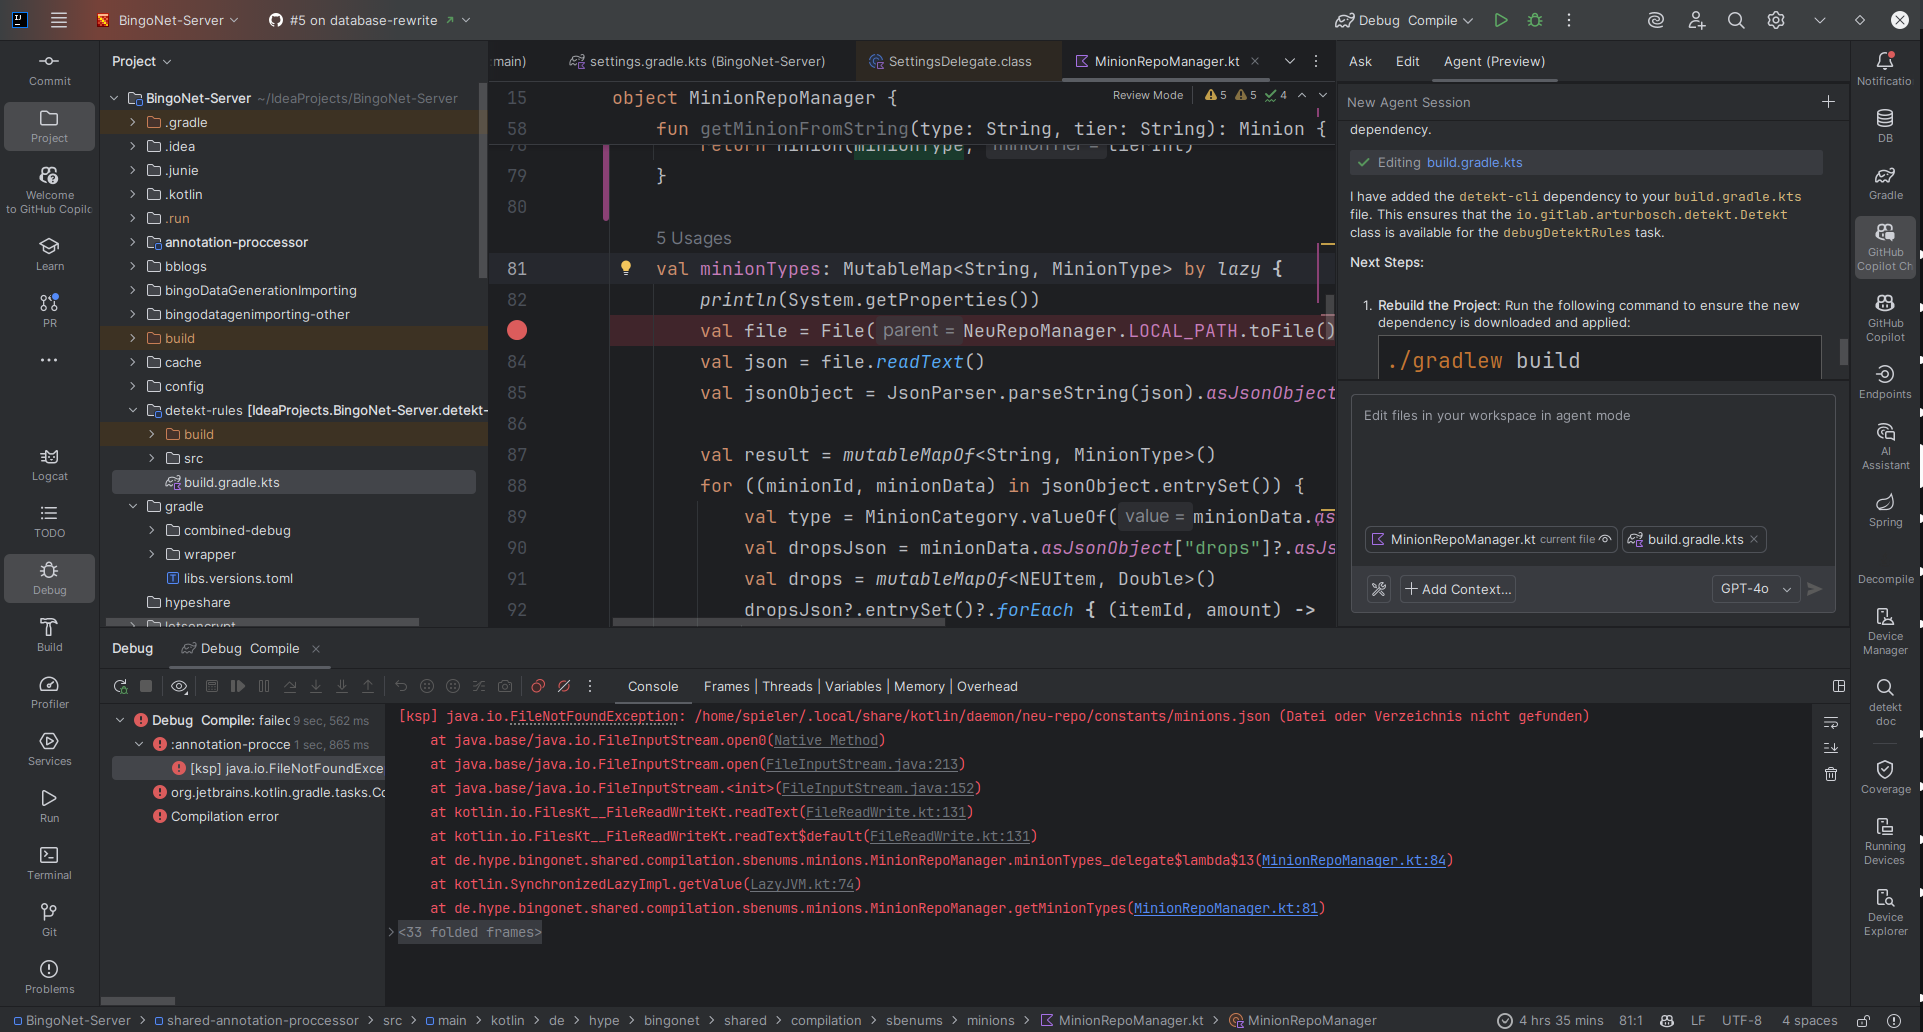Click build.gradle.kts link in agent chat
Viewport: 1923px width, 1032px height.
tap(1474, 162)
